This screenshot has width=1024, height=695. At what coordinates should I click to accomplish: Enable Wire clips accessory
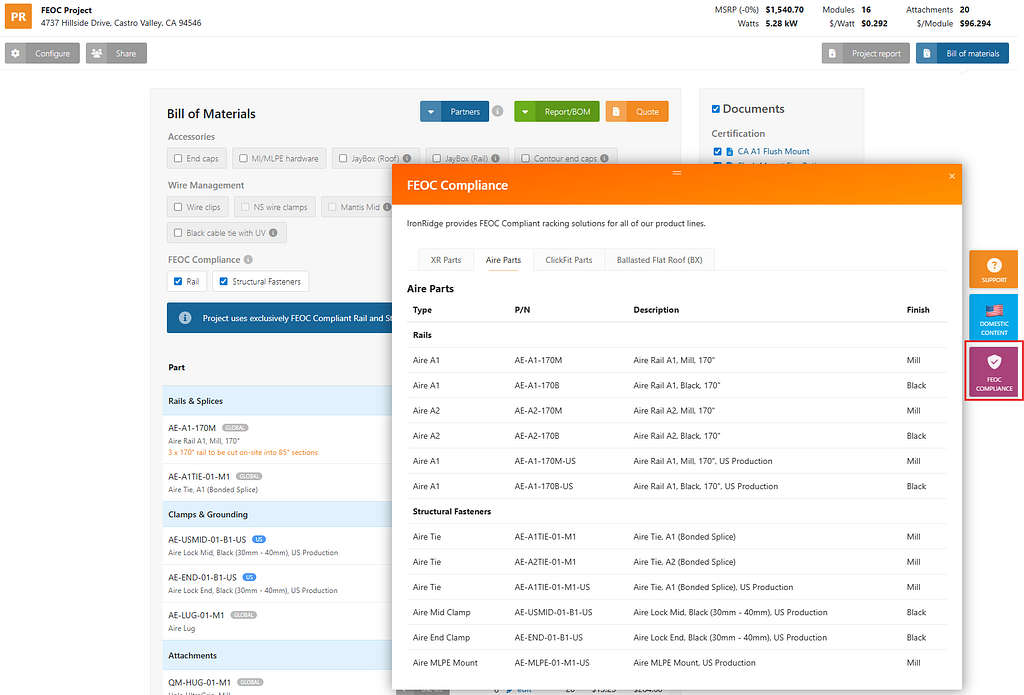(x=177, y=207)
